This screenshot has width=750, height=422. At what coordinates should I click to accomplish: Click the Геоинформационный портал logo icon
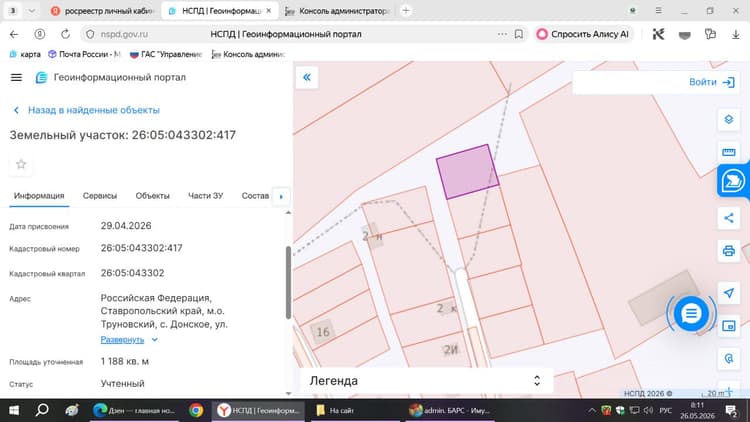42,78
